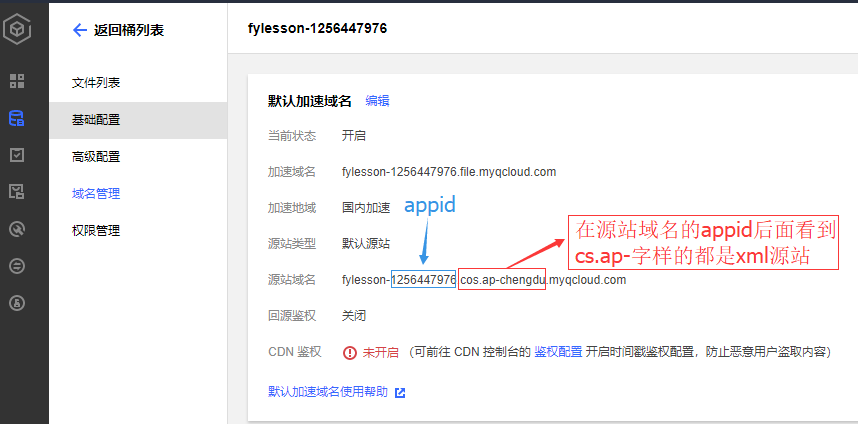Open 高级配置 menu item
The width and height of the screenshot is (858, 424).
pos(96,157)
